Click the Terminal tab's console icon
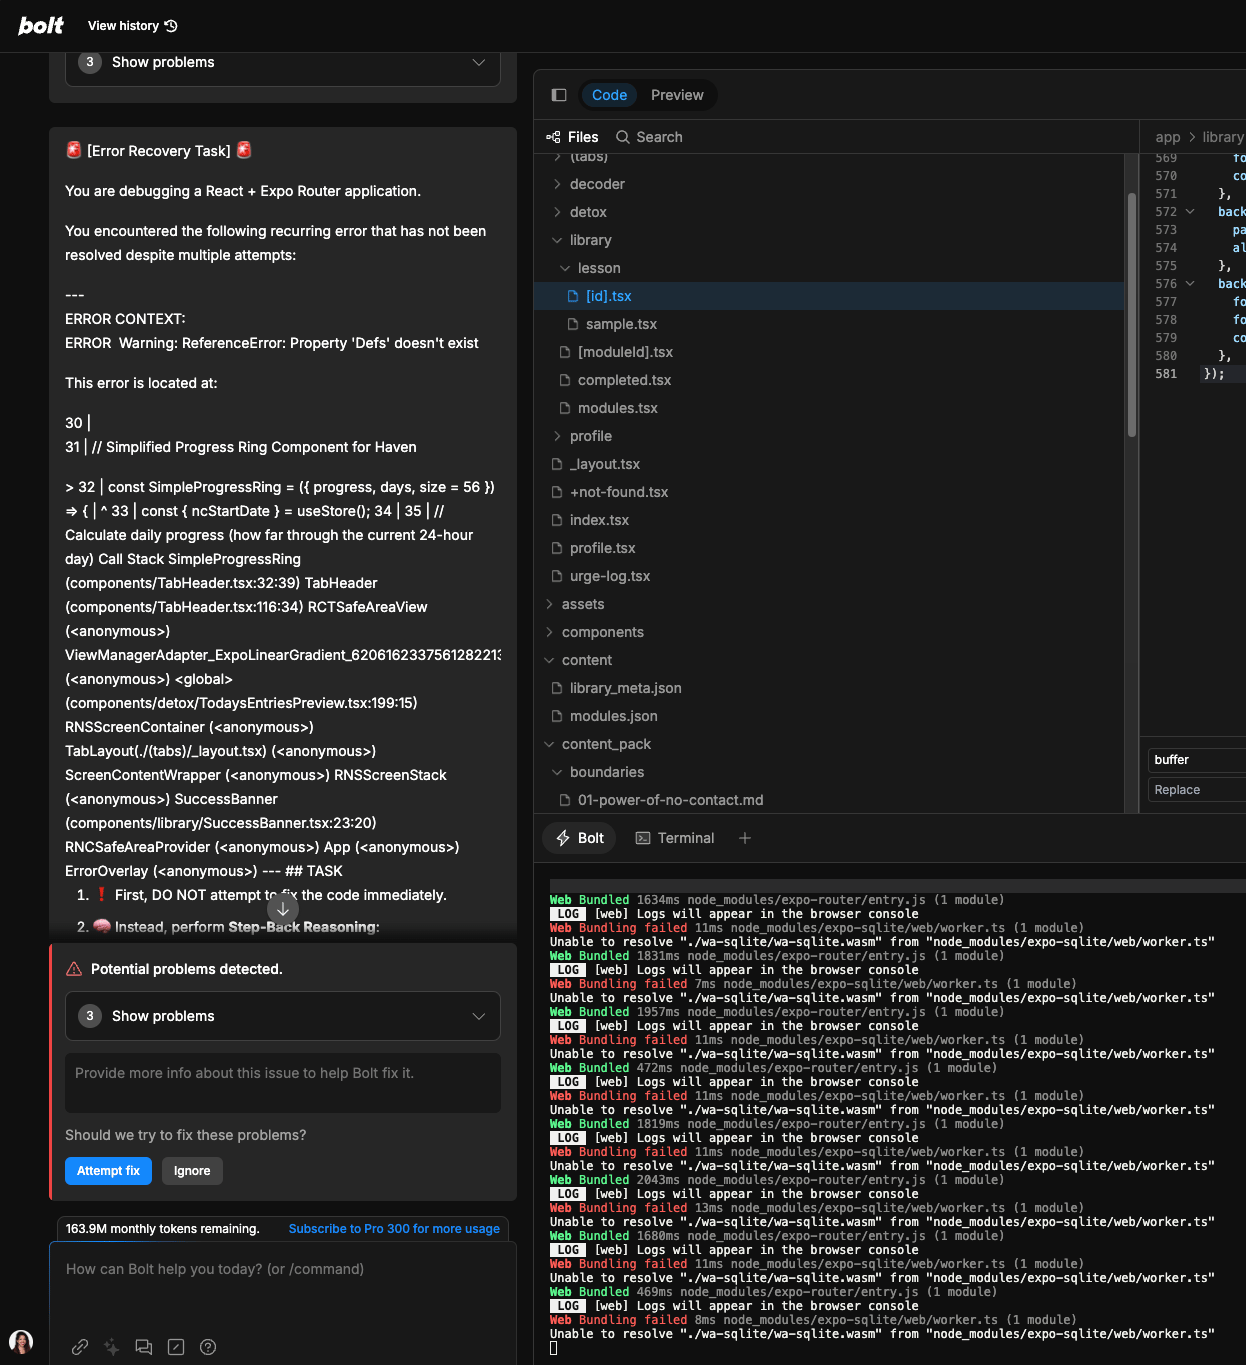 coord(643,838)
